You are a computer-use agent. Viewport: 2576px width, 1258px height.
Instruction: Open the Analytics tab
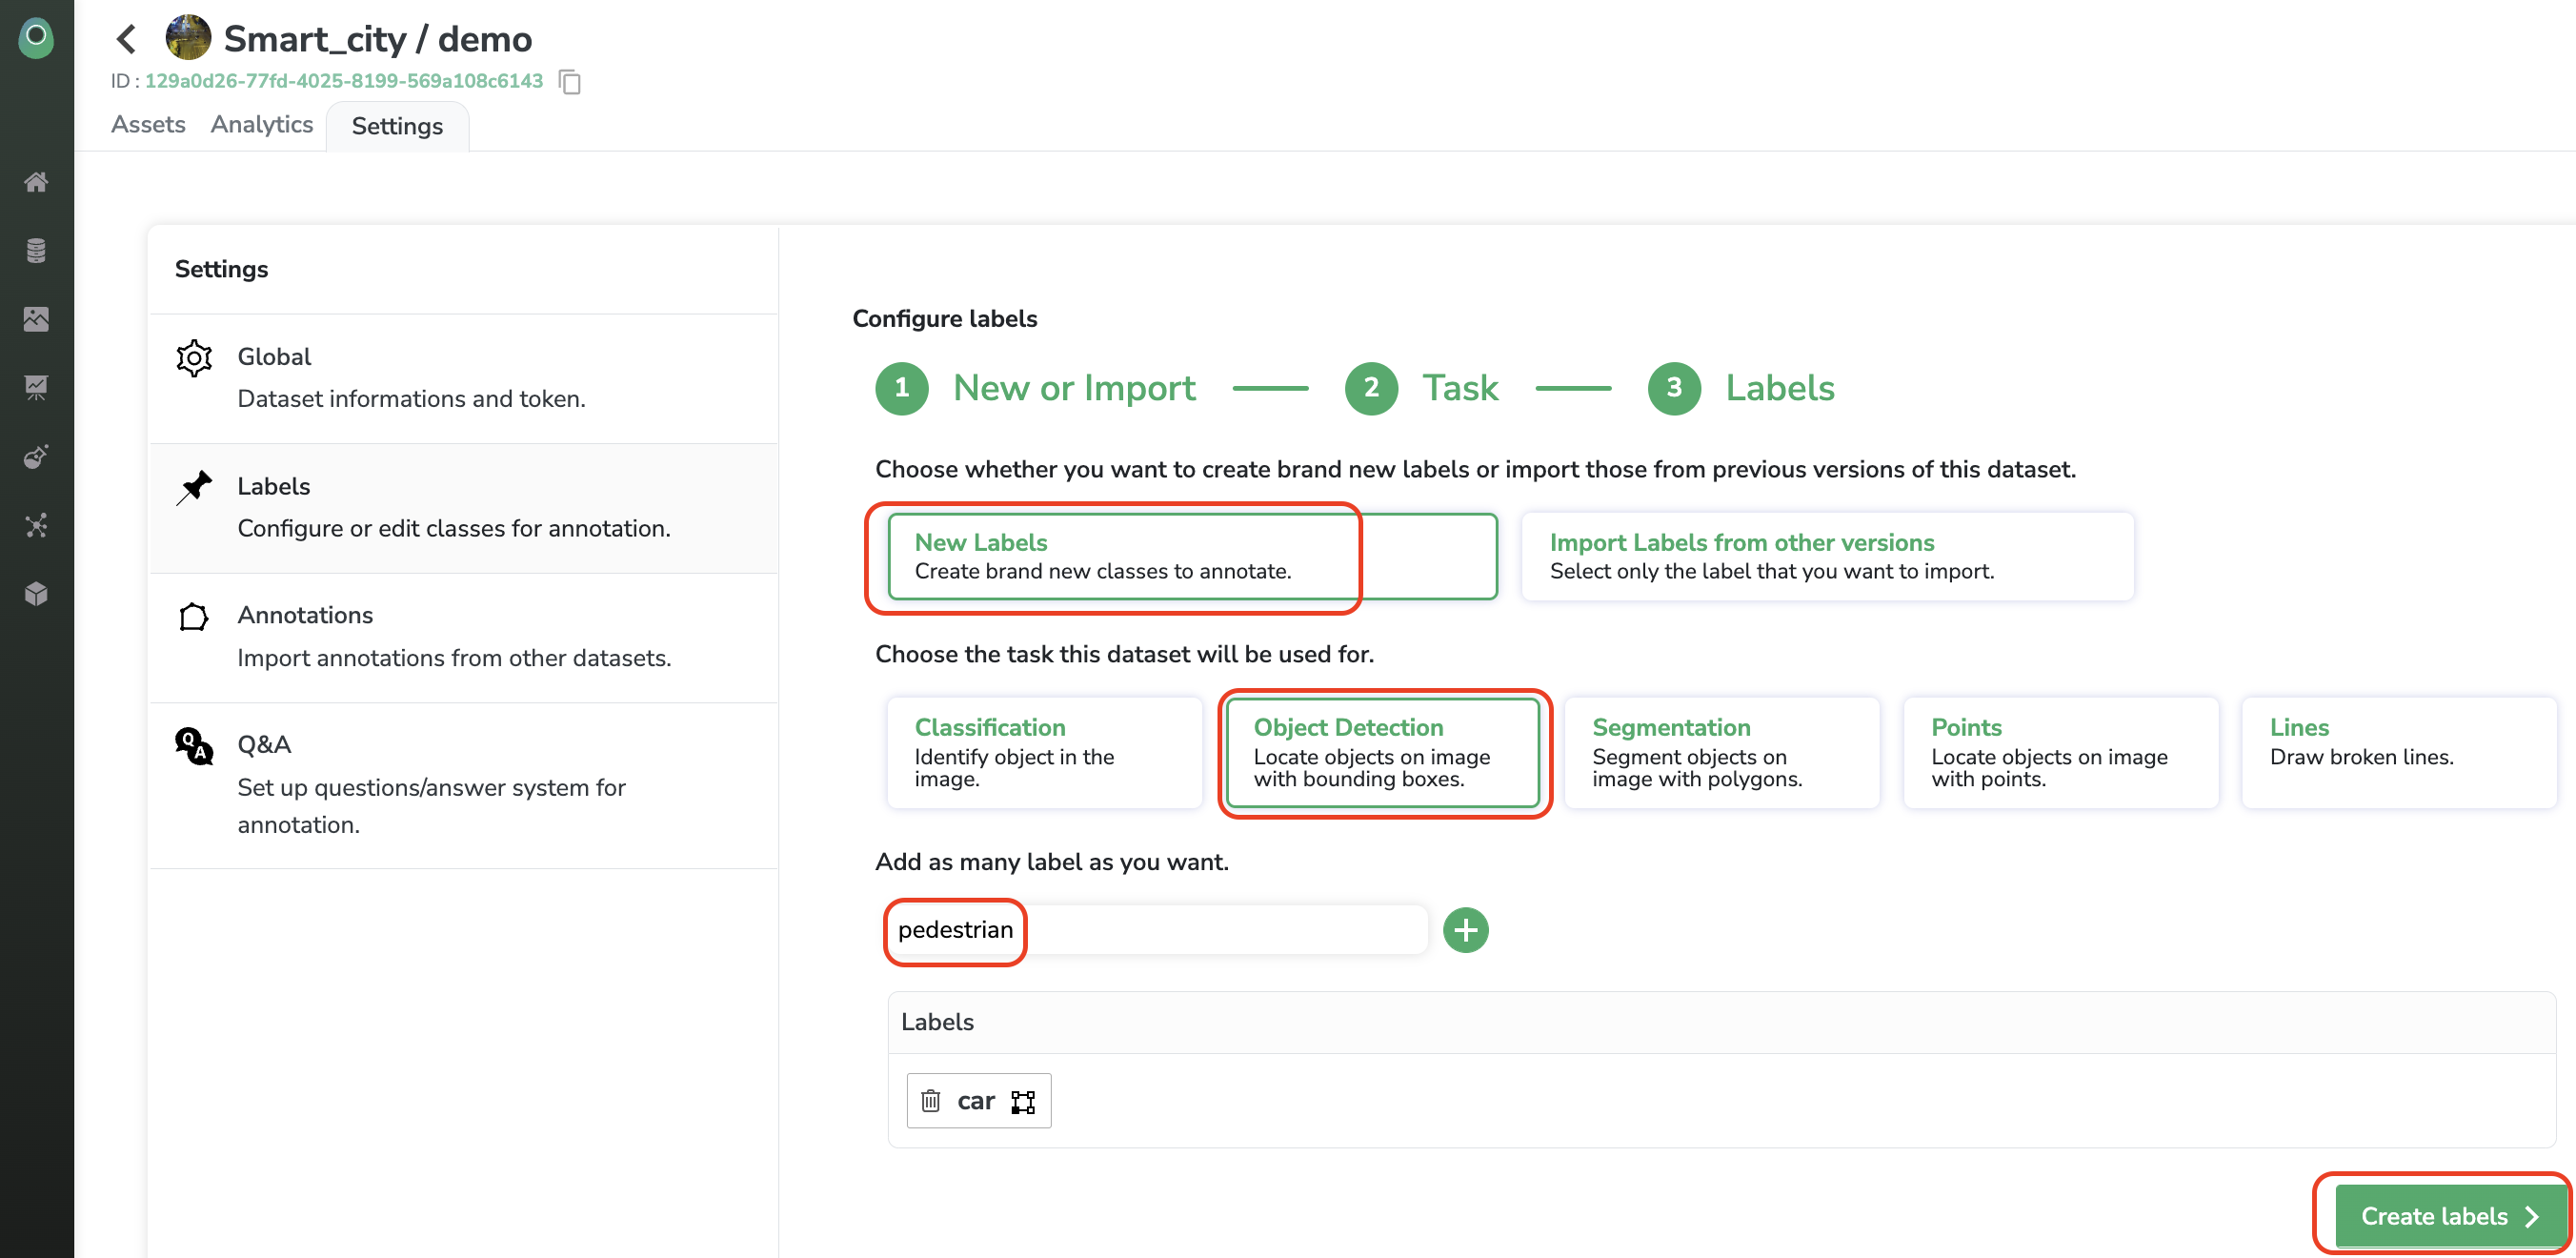[x=261, y=125]
